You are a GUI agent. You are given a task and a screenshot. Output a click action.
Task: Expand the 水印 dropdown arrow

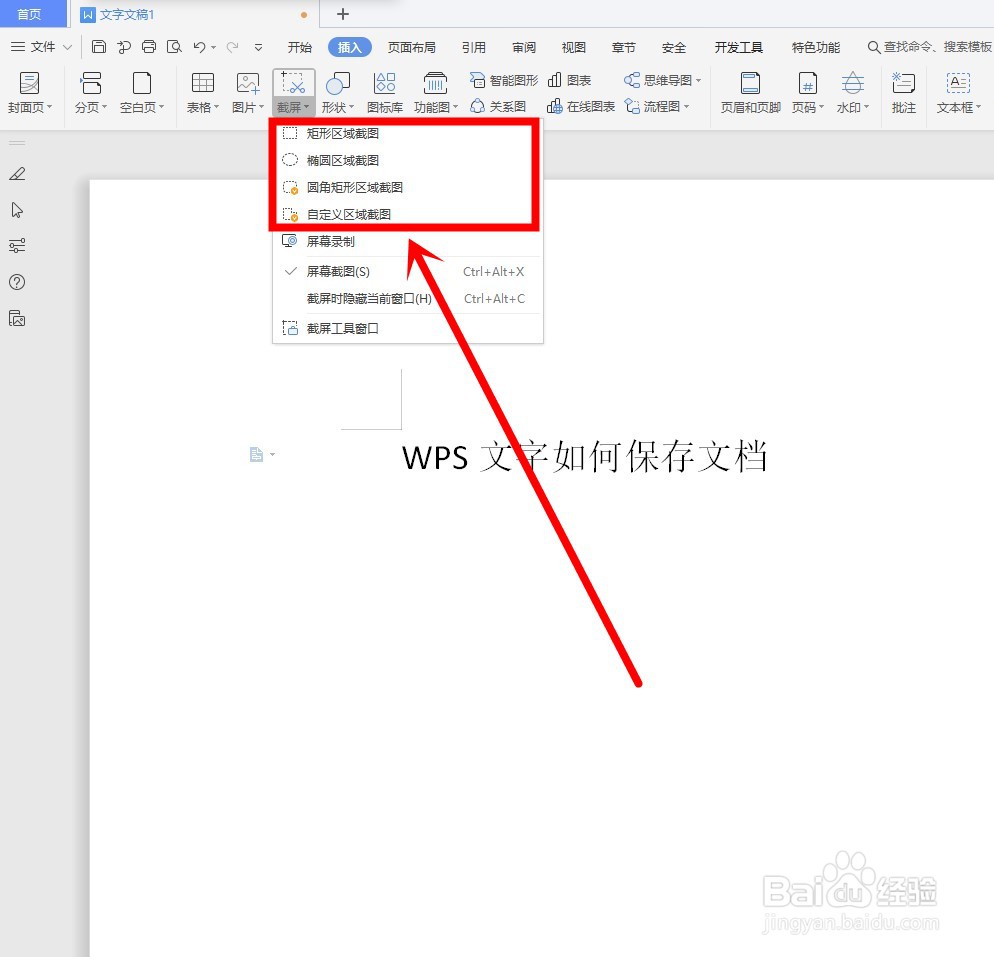pos(867,107)
